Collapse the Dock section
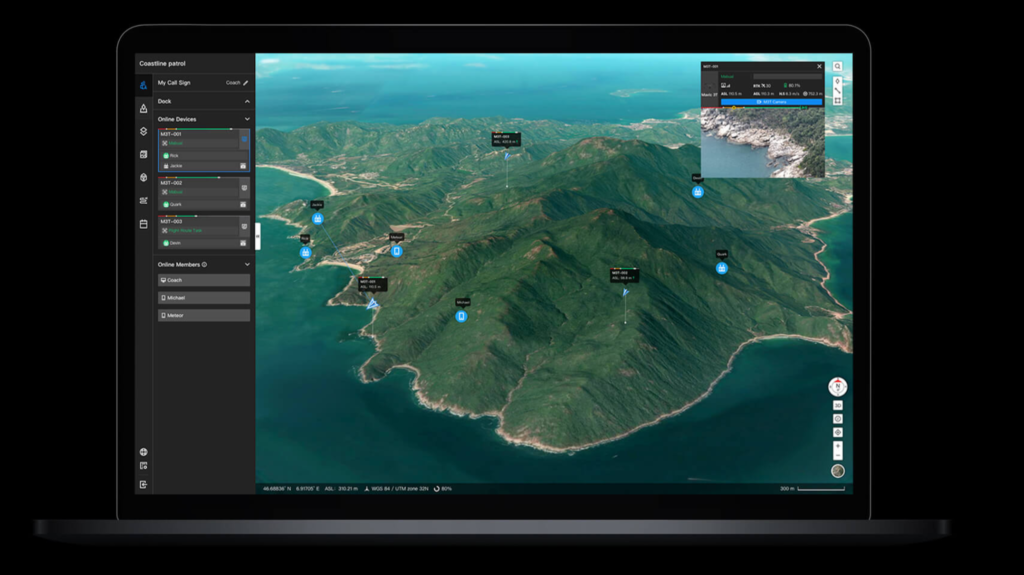 (246, 101)
